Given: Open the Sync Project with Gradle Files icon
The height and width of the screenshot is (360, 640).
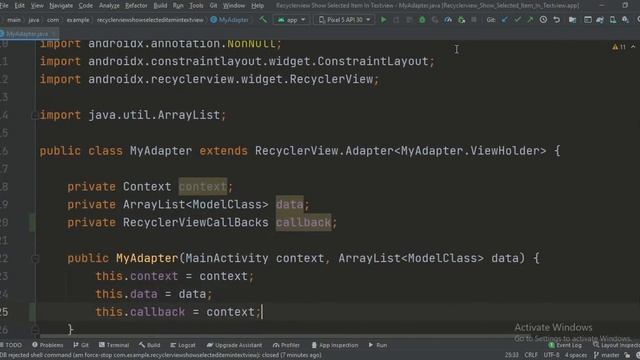Looking at the screenshot, I should pyautogui.click(x=600, y=20).
